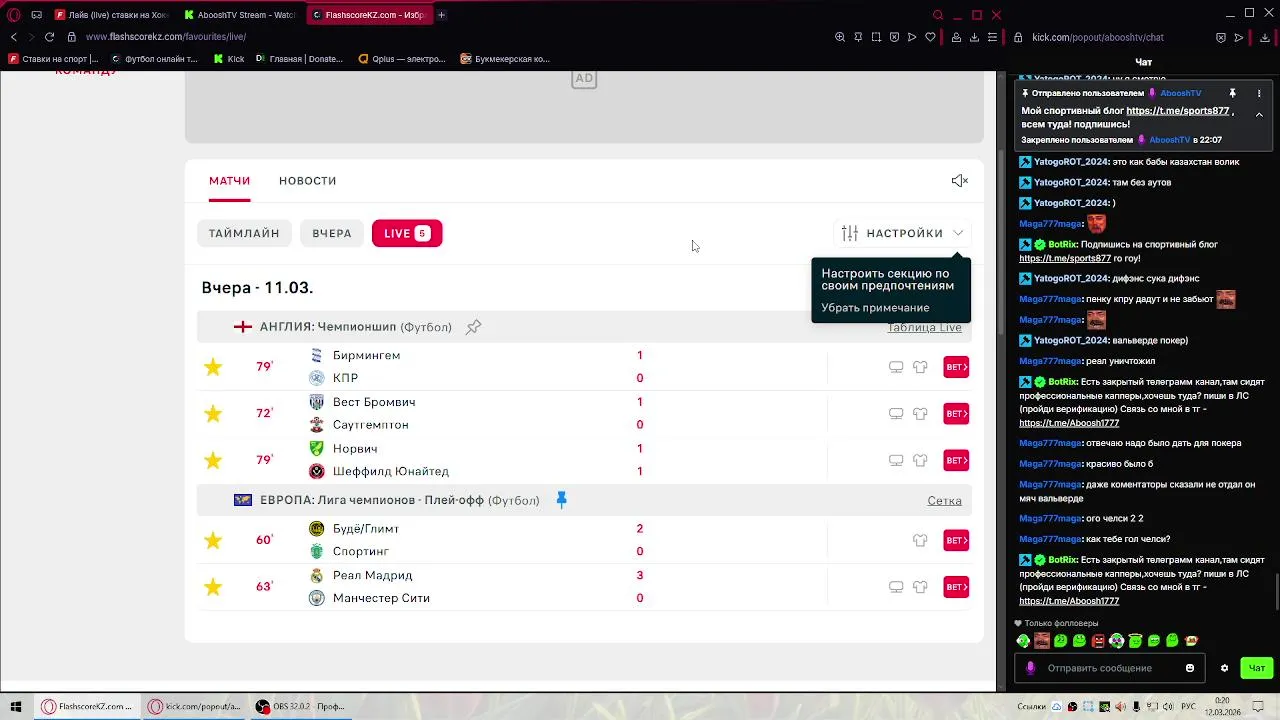Click BET button on Норвич row

[956, 460]
